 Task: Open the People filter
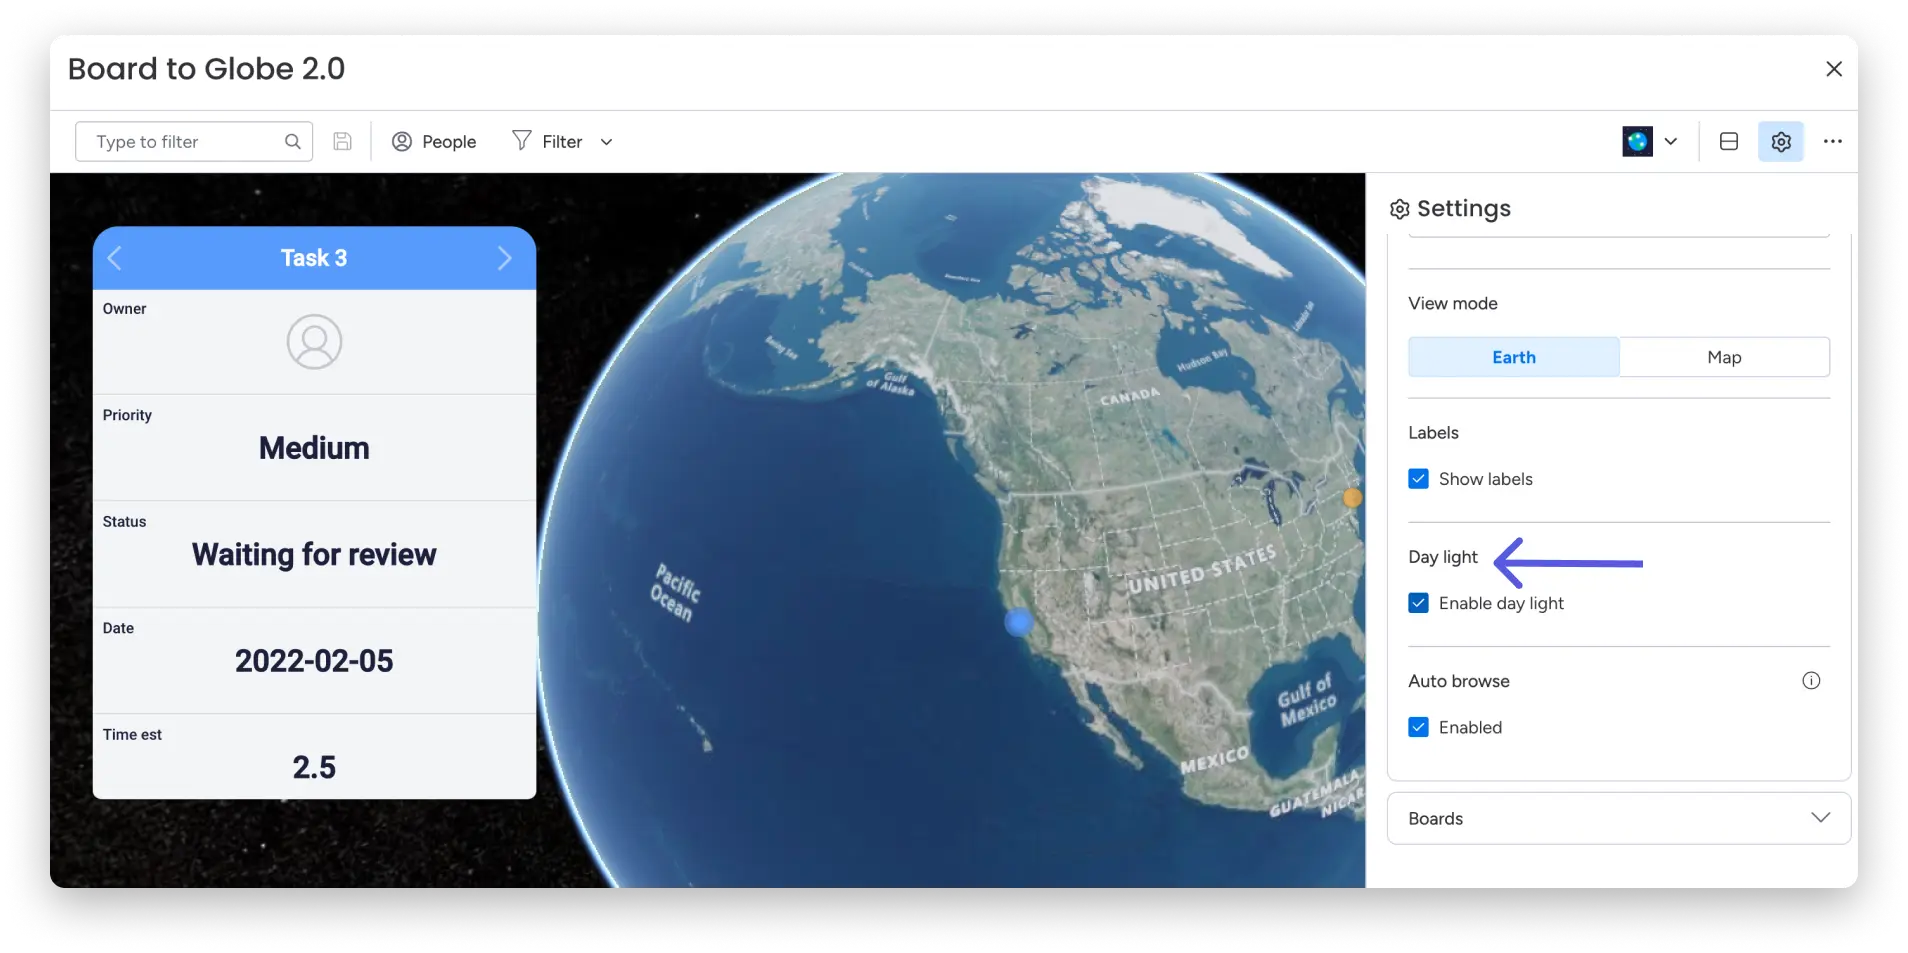click(x=434, y=142)
